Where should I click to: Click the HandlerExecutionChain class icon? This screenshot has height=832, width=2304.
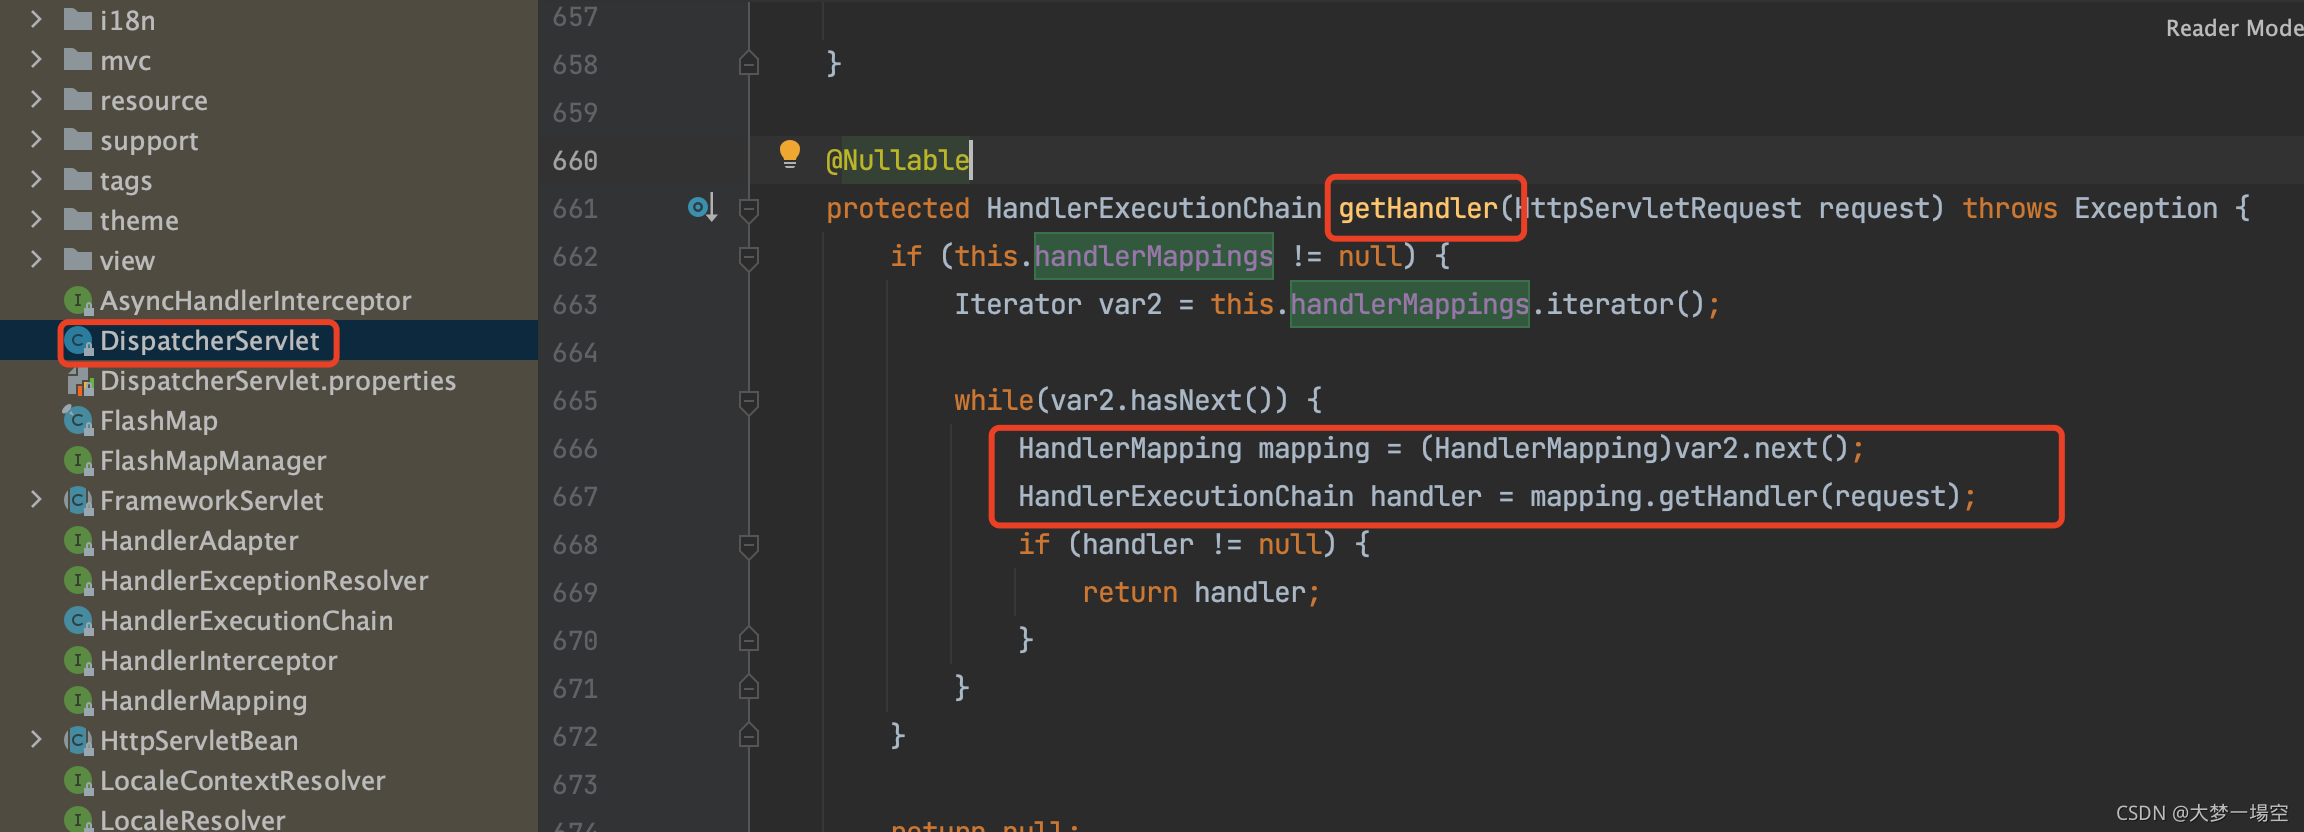point(78,620)
